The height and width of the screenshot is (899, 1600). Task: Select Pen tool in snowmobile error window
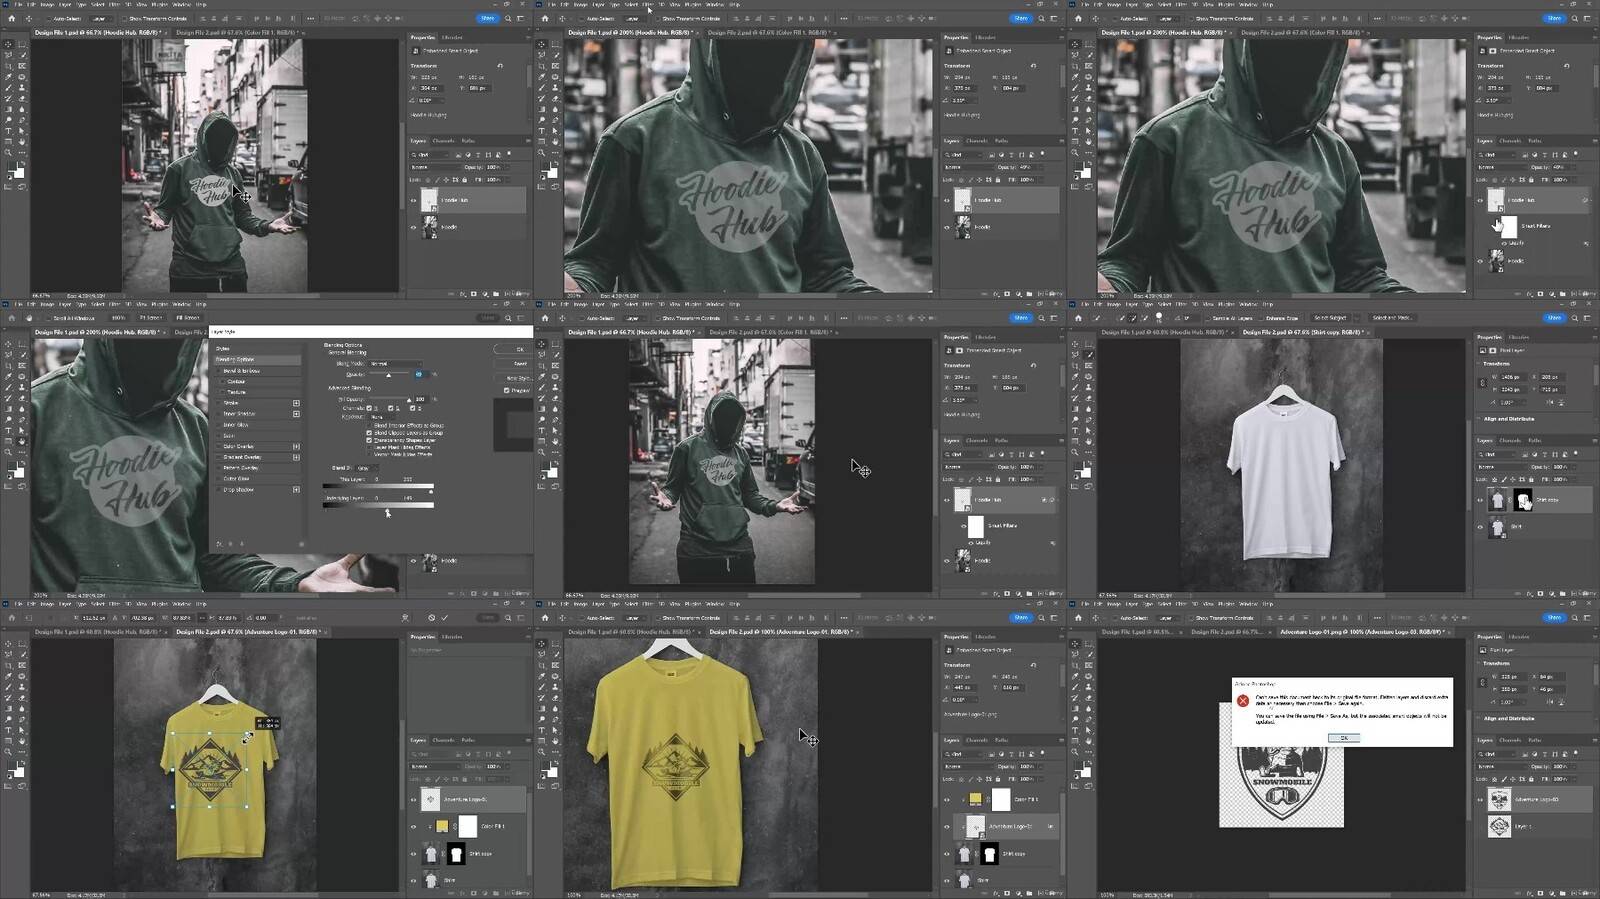pyautogui.click(x=1088, y=719)
